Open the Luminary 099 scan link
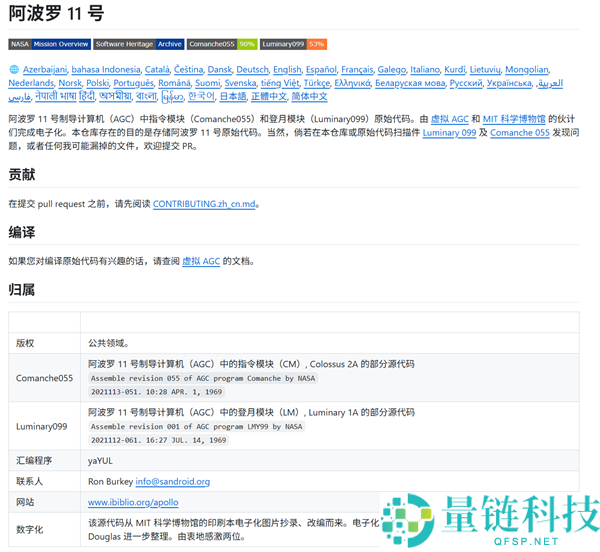This screenshot has width=600, height=552. pos(449,133)
